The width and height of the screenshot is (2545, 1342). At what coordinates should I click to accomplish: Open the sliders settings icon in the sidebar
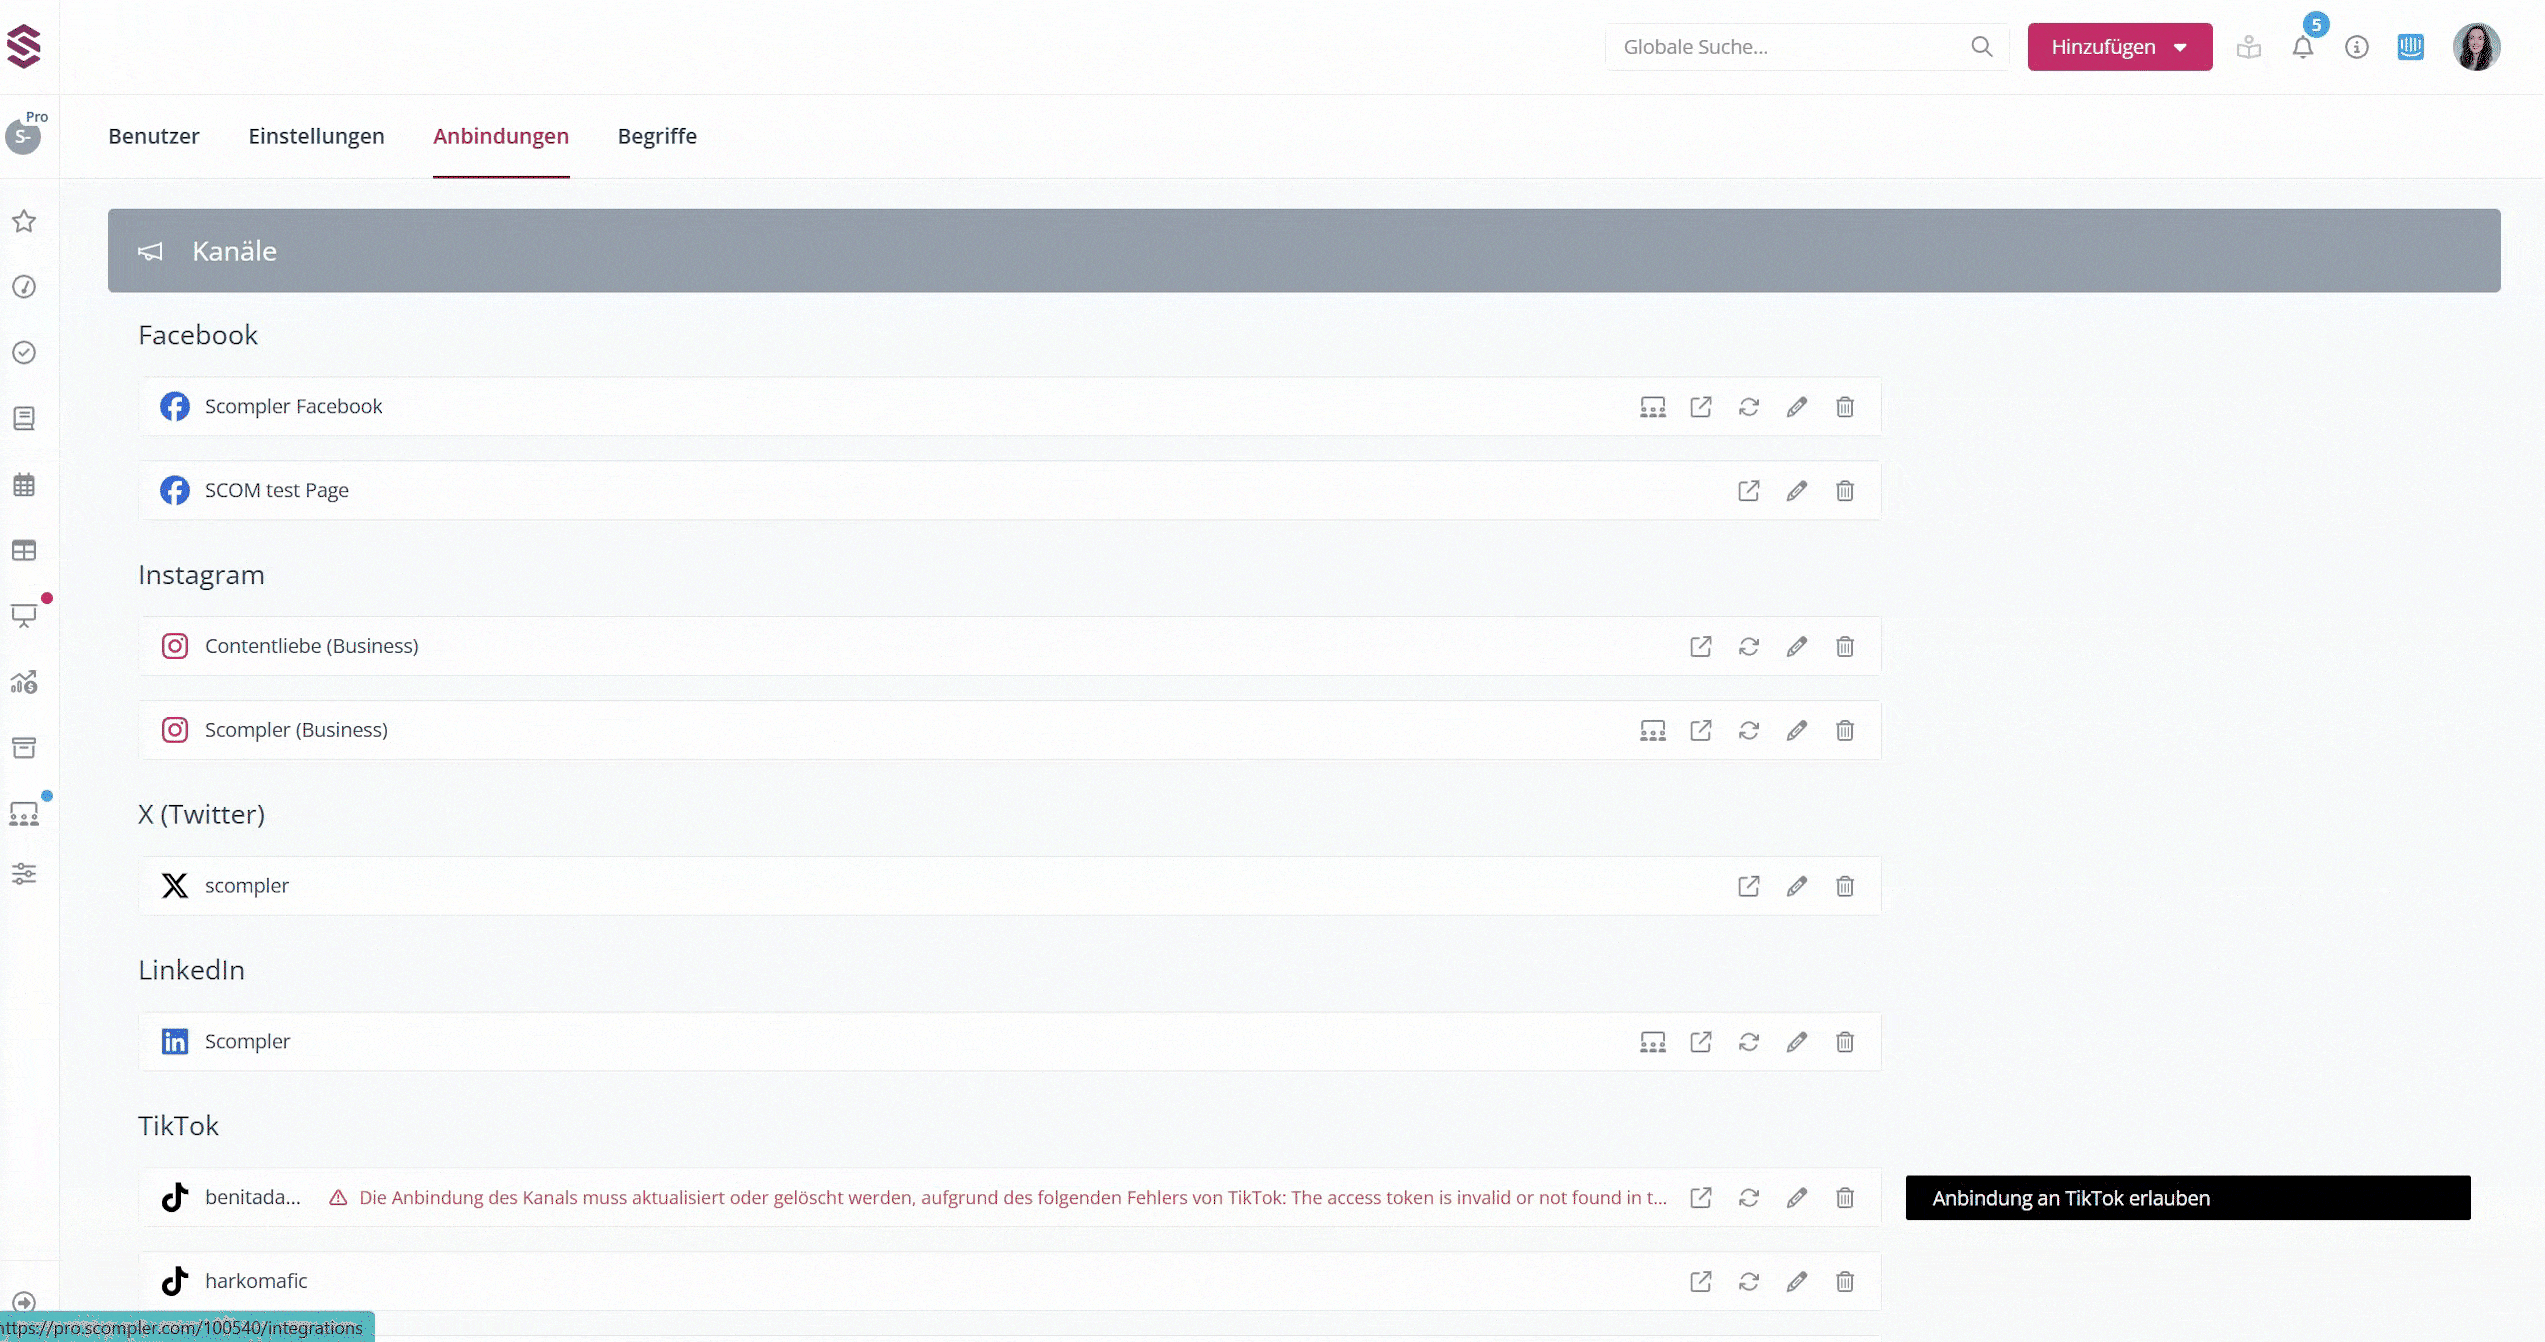(x=24, y=874)
